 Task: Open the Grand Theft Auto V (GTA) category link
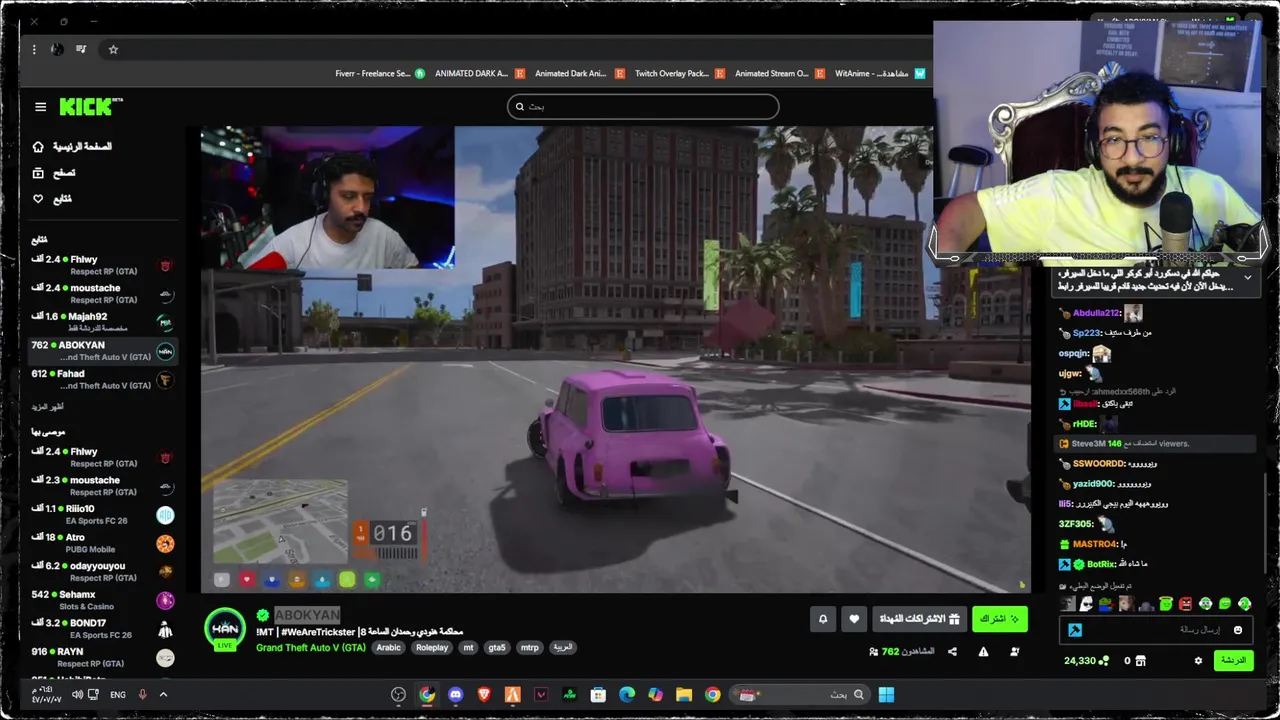point(310,647)
